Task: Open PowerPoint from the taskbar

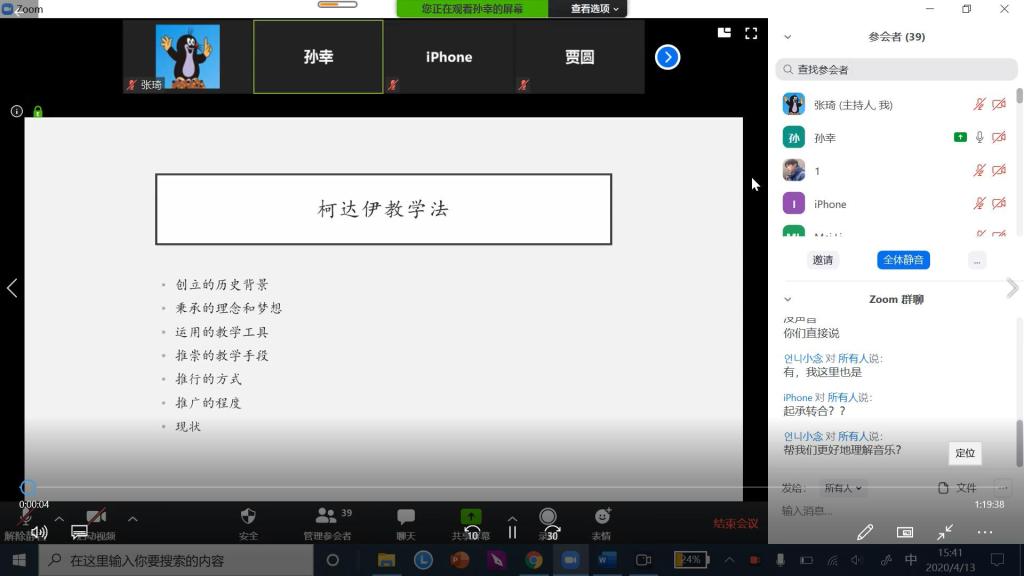Action: point(460,560)
